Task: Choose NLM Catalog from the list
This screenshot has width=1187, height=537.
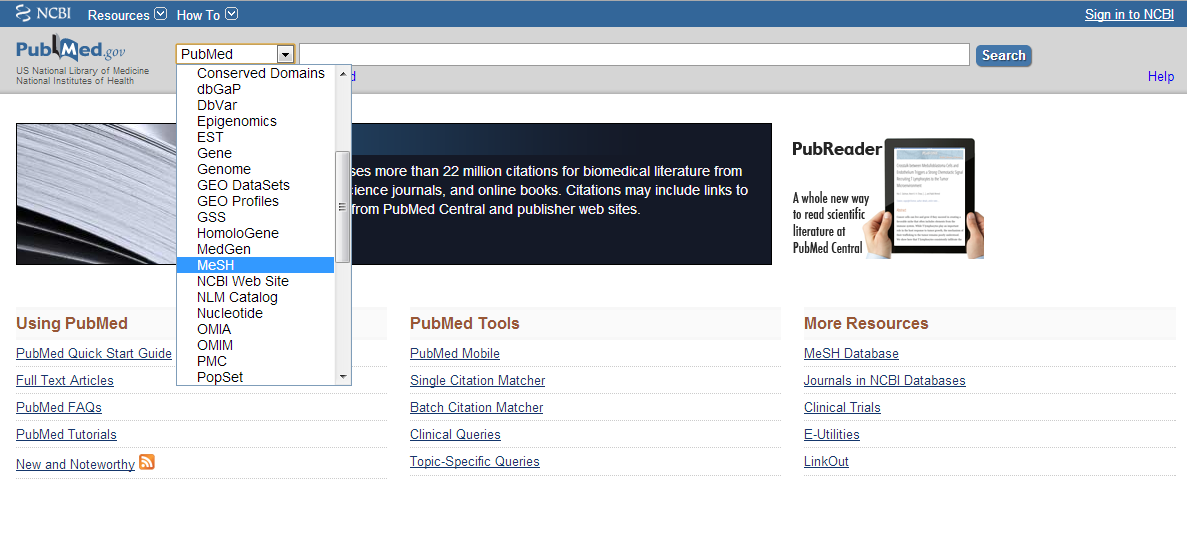Action: pos(237,297)
